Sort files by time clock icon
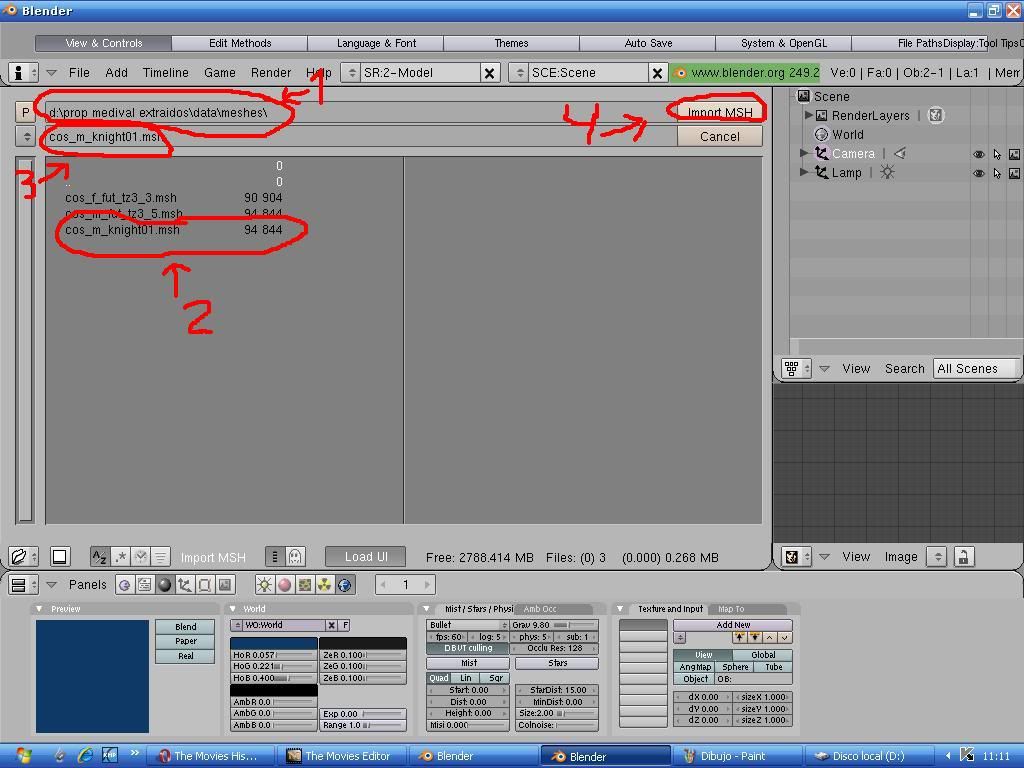 tap(140, 557)
